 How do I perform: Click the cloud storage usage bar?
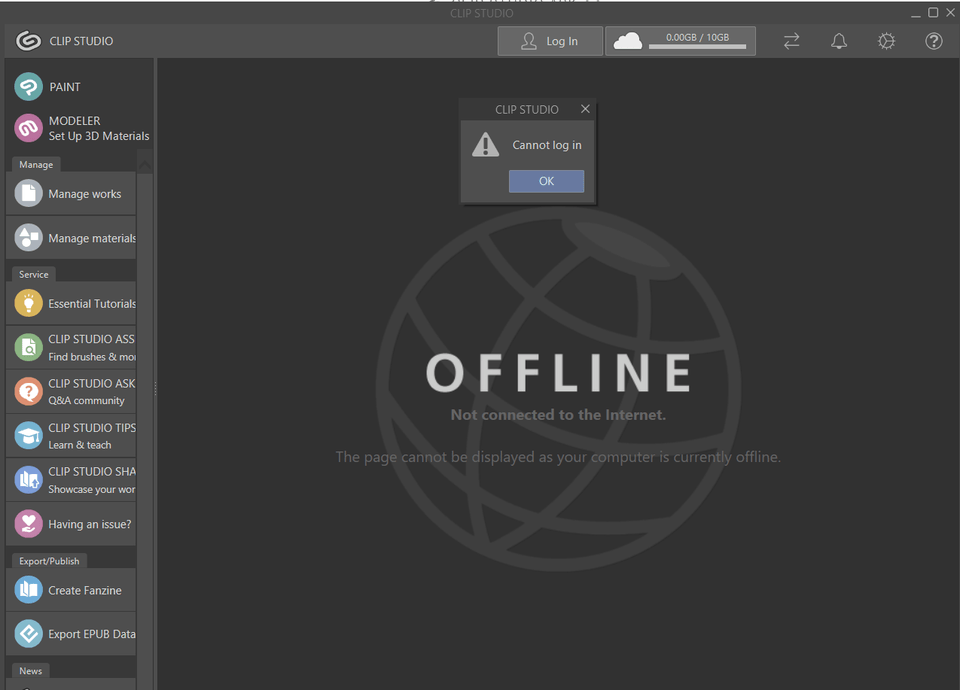click(697, 46)
